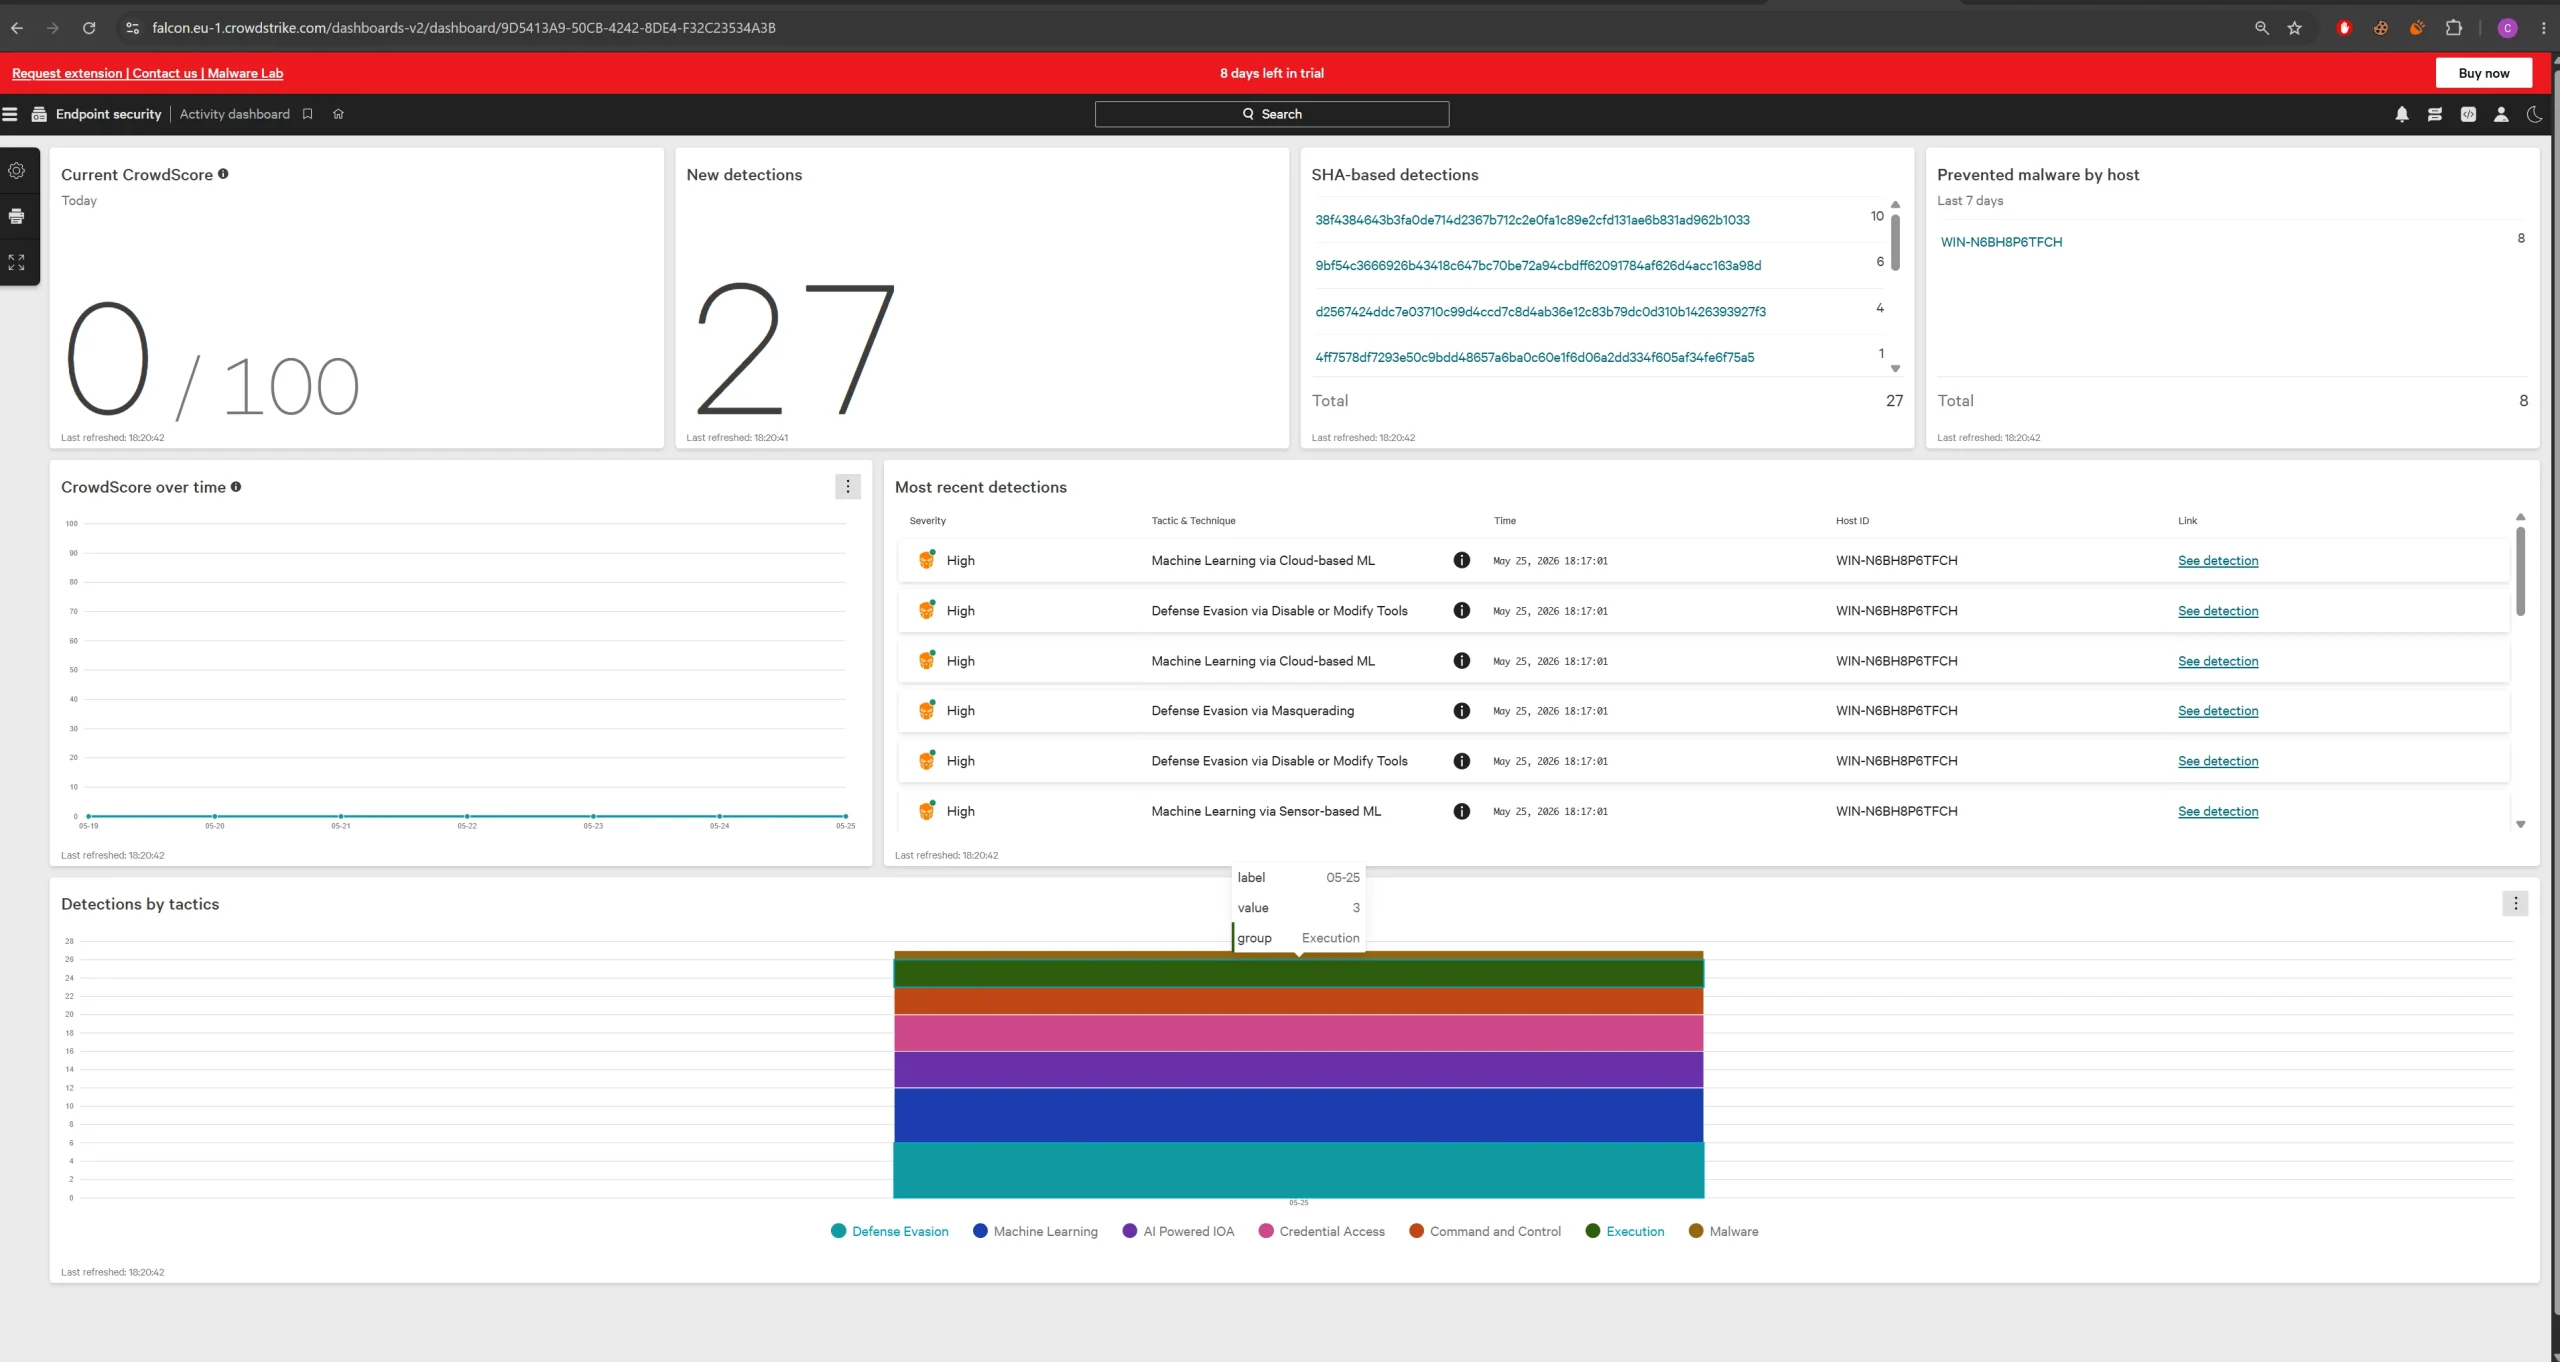Open the browser Extensions puzzle icon

click(2454, 28)
